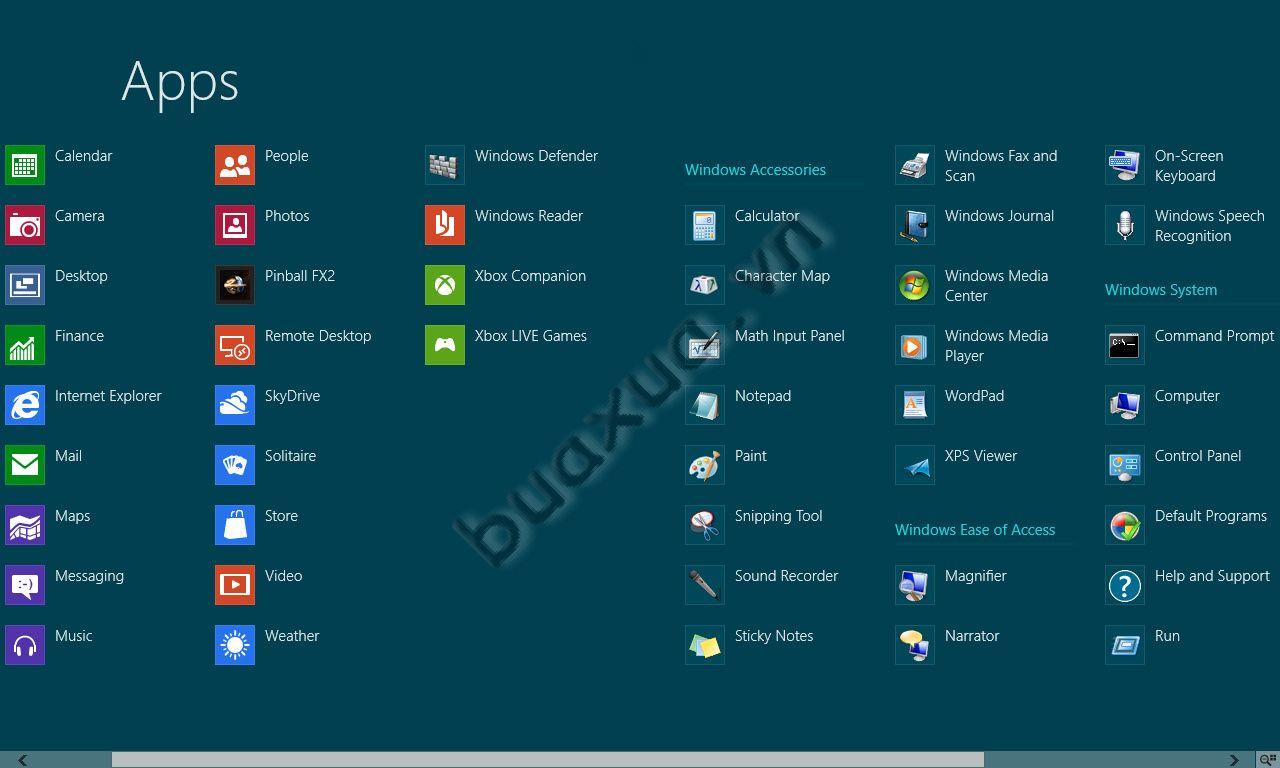This screenshot has width=1280, height=768.
Task: Open Snipping Tool scissors icon
Action: pyautogui.click(x=705, y=525)
